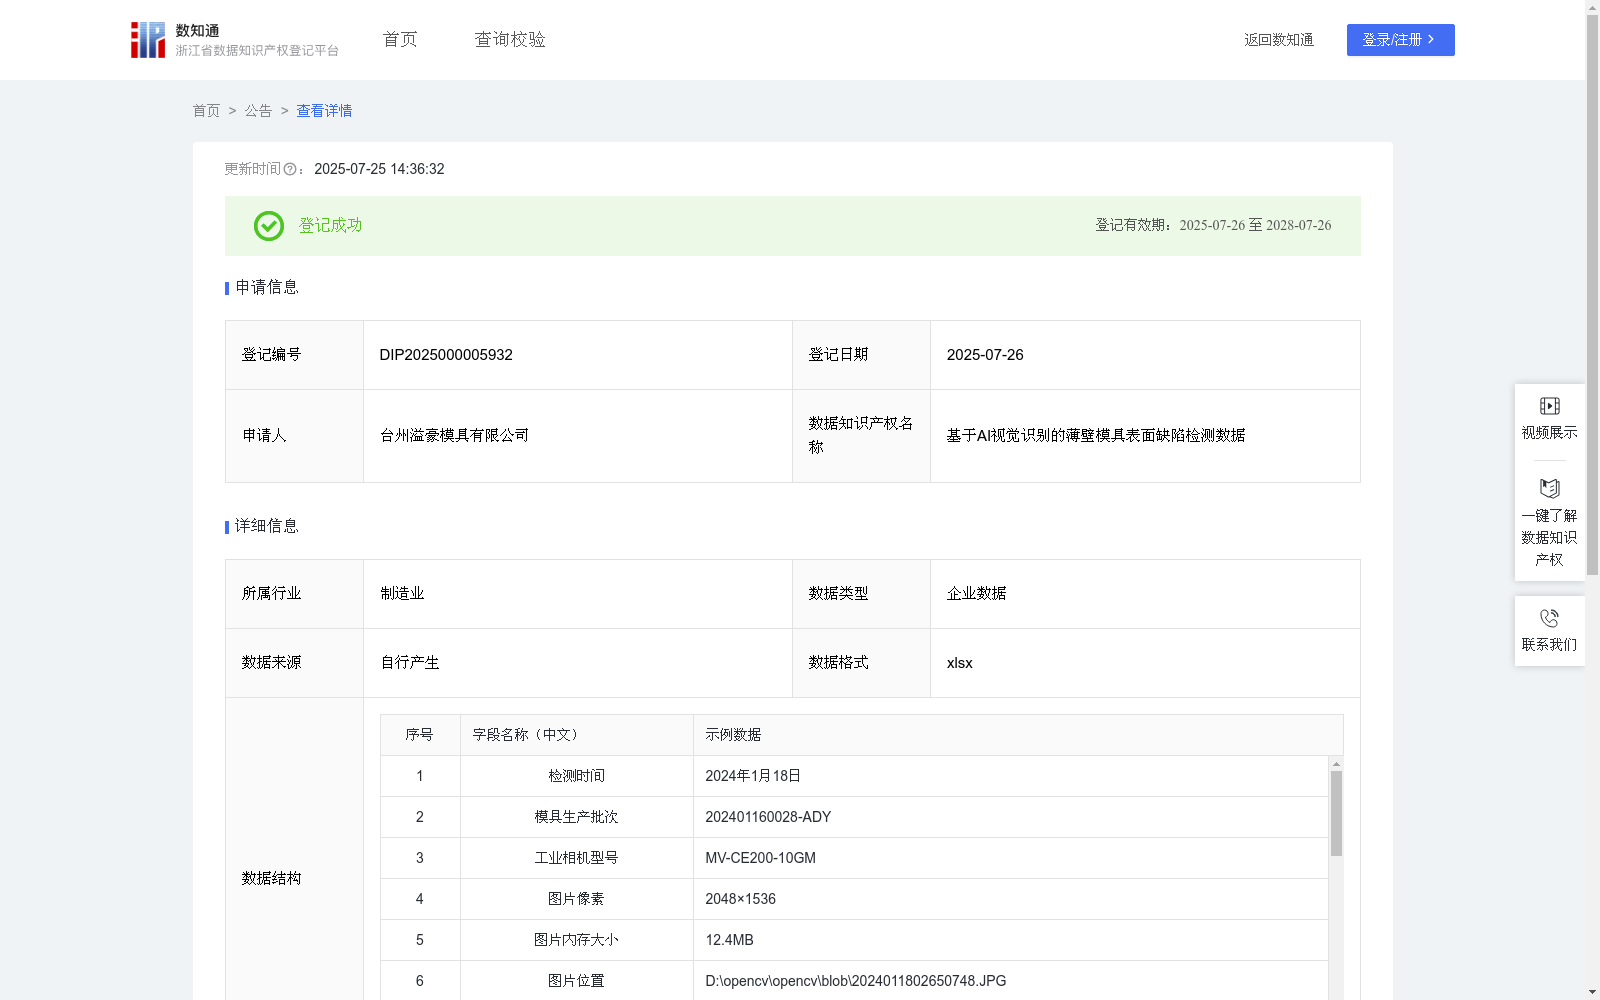Screen dimensions: 1600x1000
Task: Click the 图片位置 field cell
Action: tap(576, 981)
